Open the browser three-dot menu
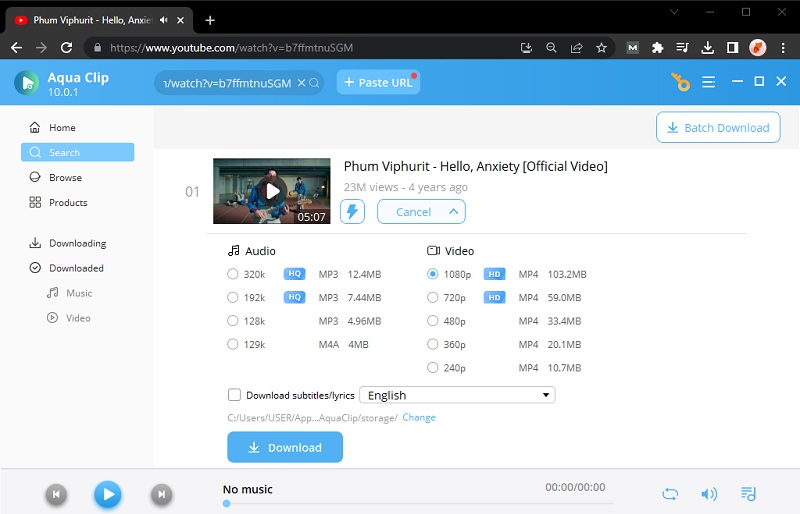800x514 pixels. (783, 48)
